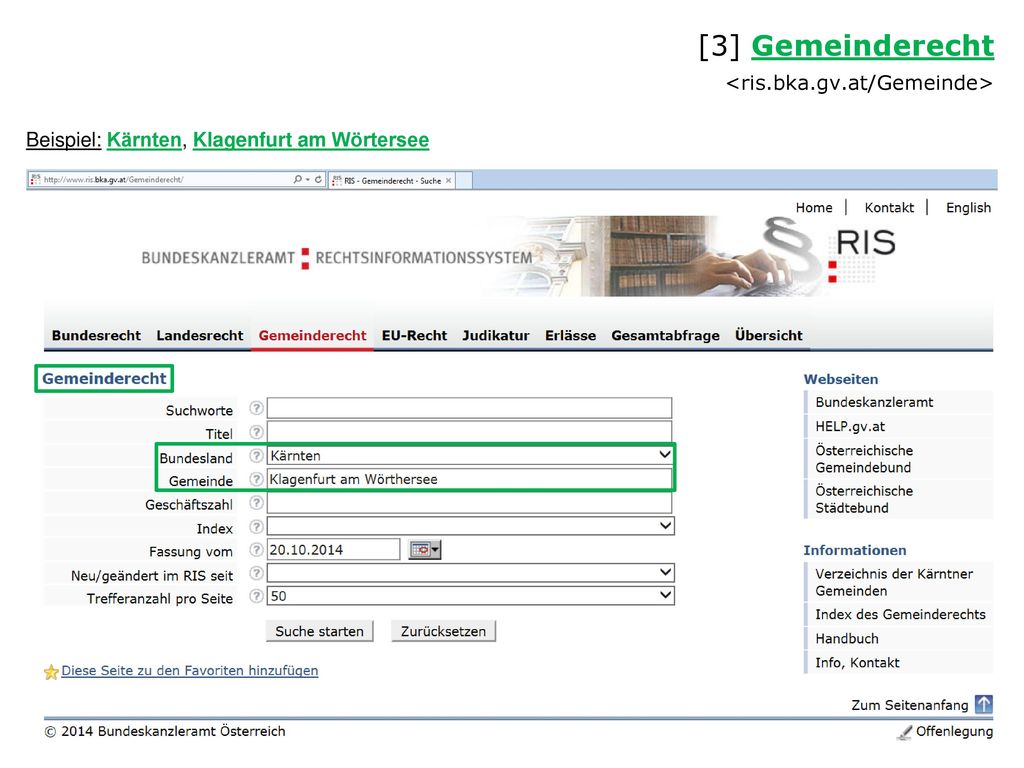Open Index des Gemeinderechts link
The width and height of the screenshot is (1024, 768).
coord(900,615)
